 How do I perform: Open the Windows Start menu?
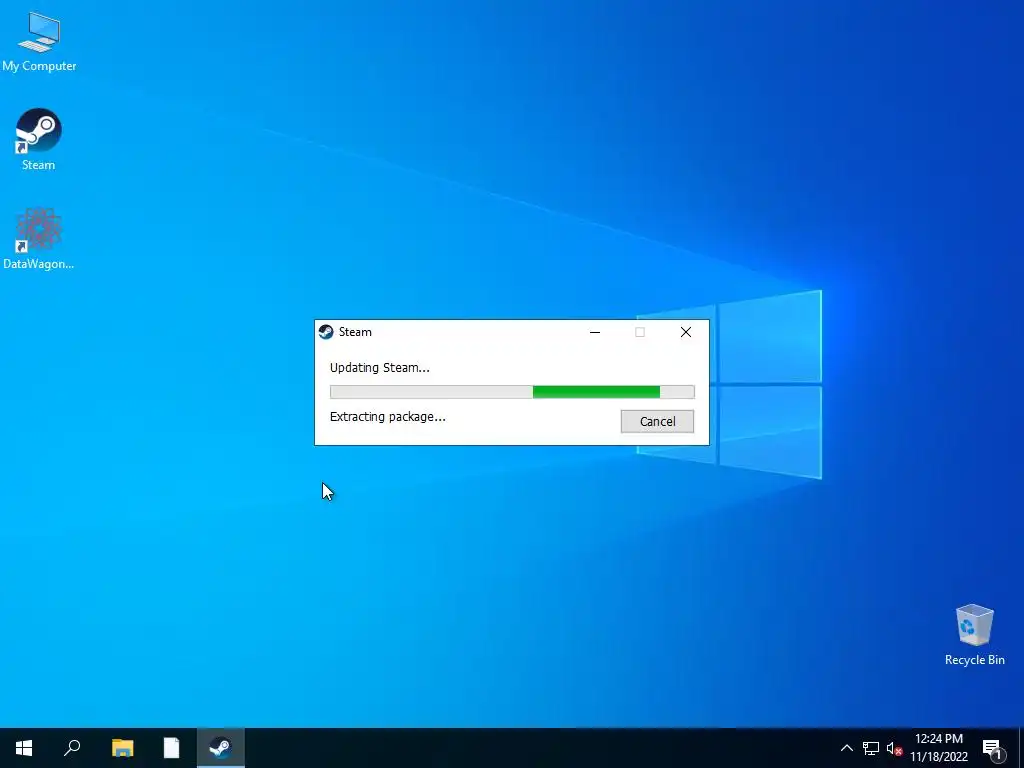coord(24,748)
